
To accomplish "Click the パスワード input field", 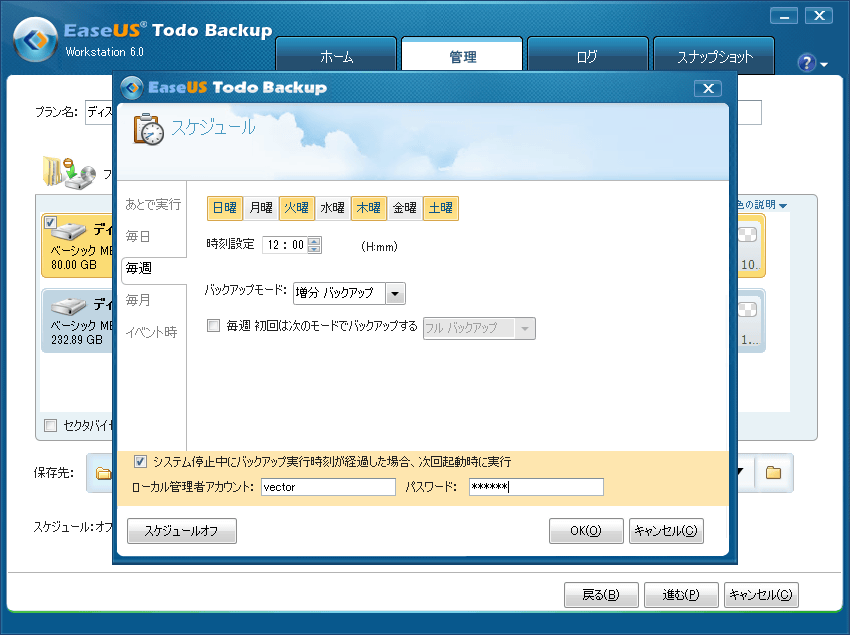I will click(536, 487).
